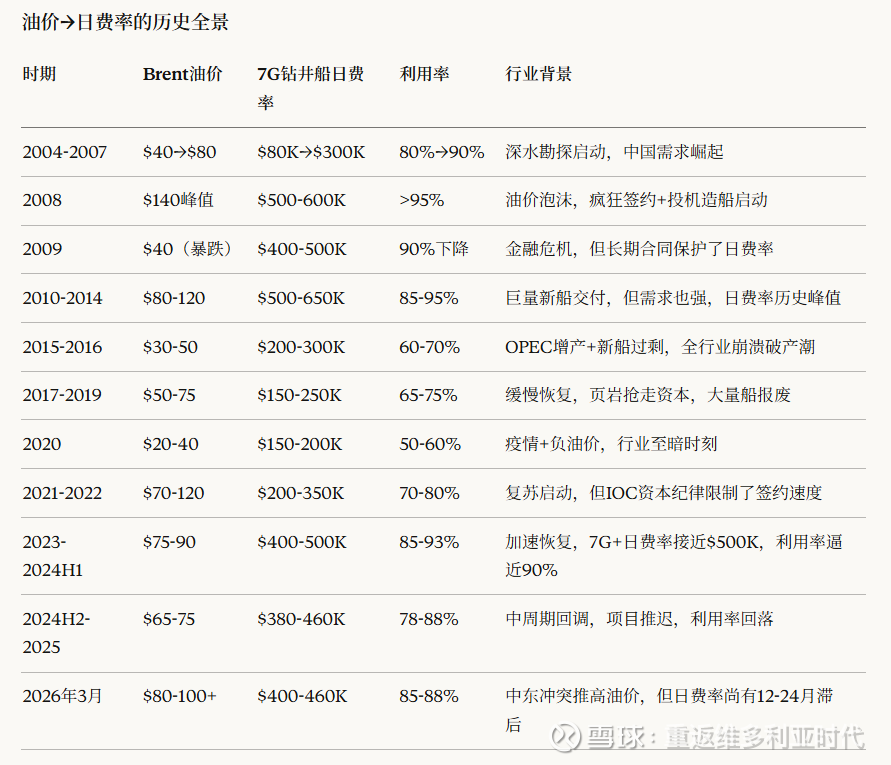This screenshot has height=765, width=891.
Task: Select text OPEC增产+新船过剩
Action: tap(584, 347)
